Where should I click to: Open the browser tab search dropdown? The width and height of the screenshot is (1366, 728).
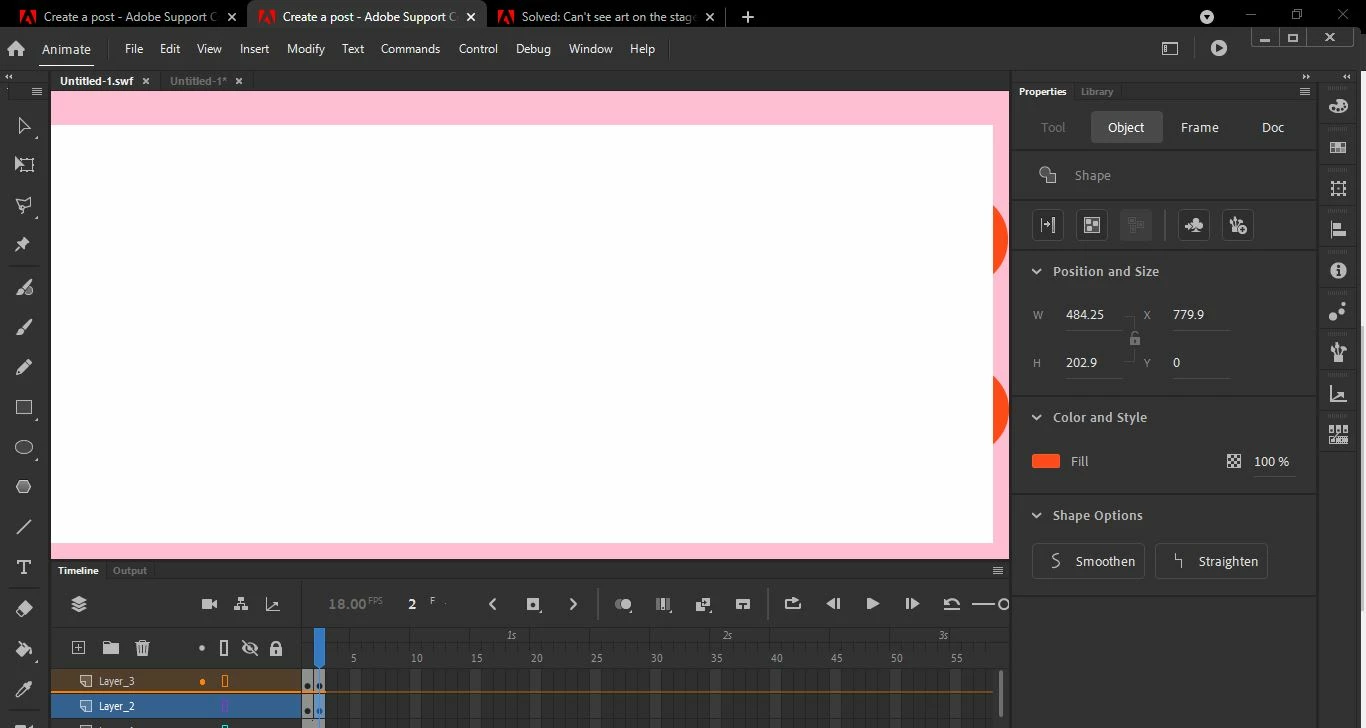coord(1207,17)
